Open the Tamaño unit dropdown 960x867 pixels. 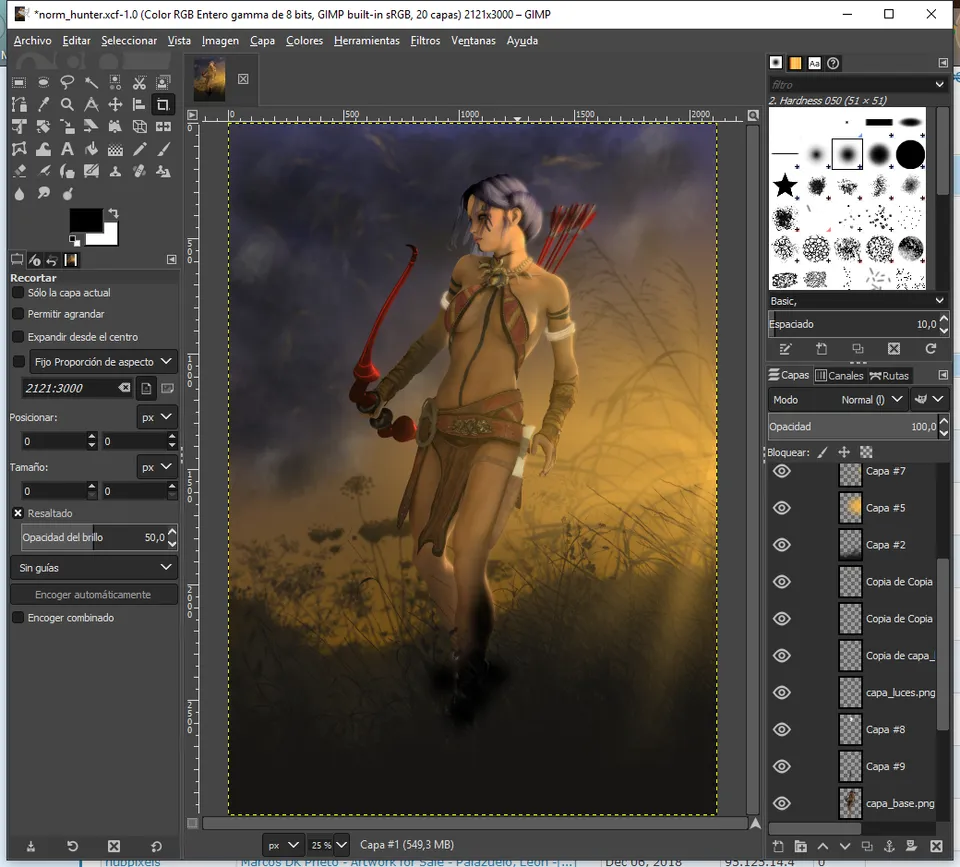(x=157, y=467)
